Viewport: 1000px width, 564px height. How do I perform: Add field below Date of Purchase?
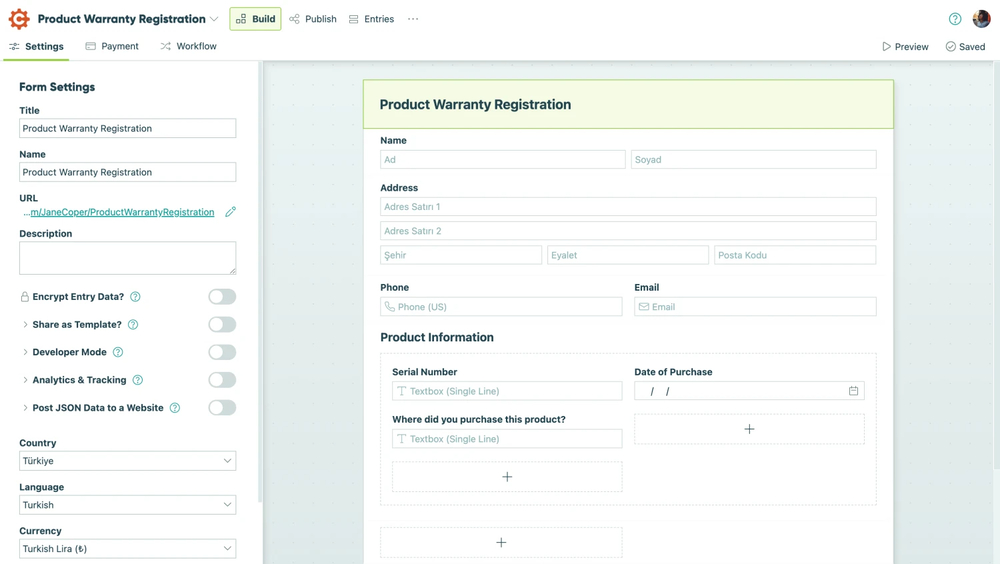[x=749, y=429]
